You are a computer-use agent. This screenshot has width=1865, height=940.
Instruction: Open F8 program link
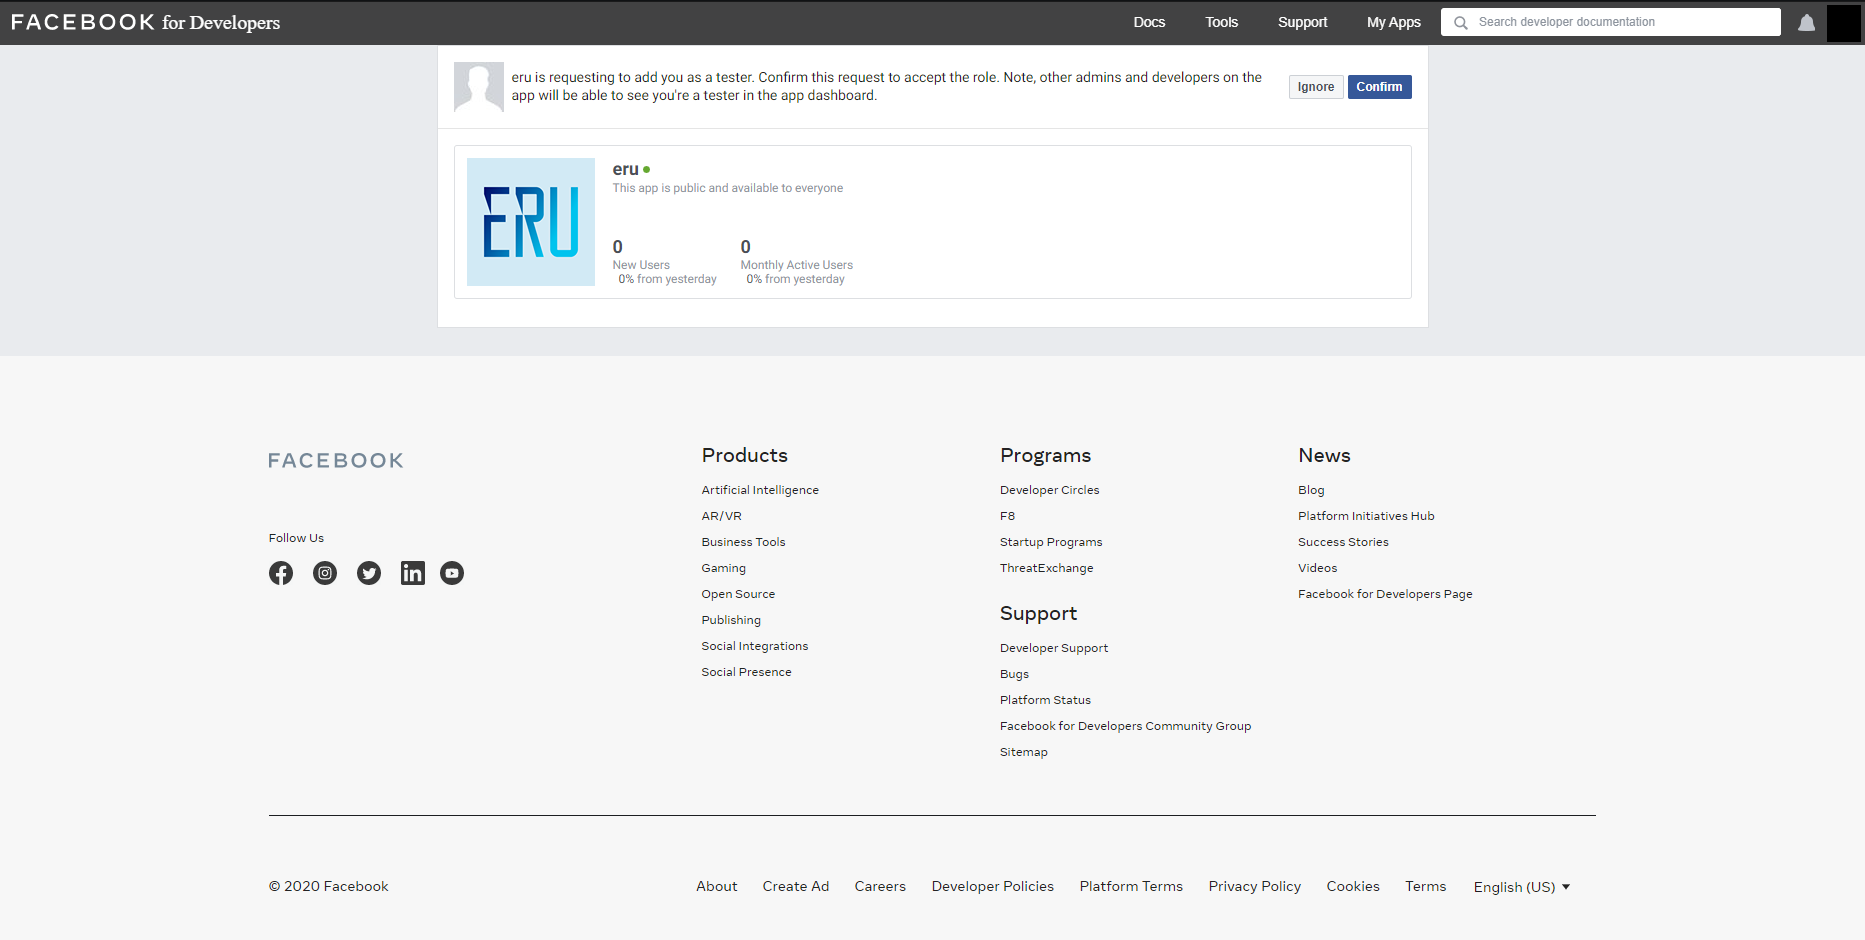point(1007,516)
